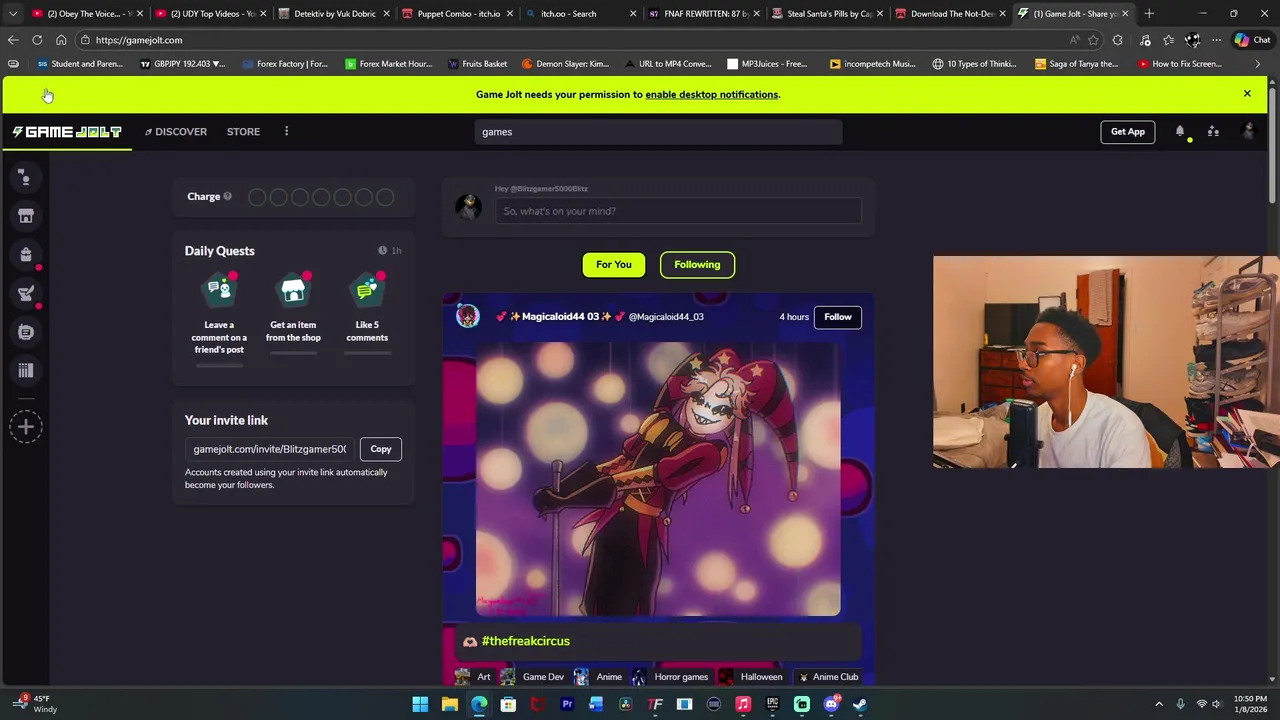Click the invite link text field
The image size is (1280, 720).
(x=270, y=449)
